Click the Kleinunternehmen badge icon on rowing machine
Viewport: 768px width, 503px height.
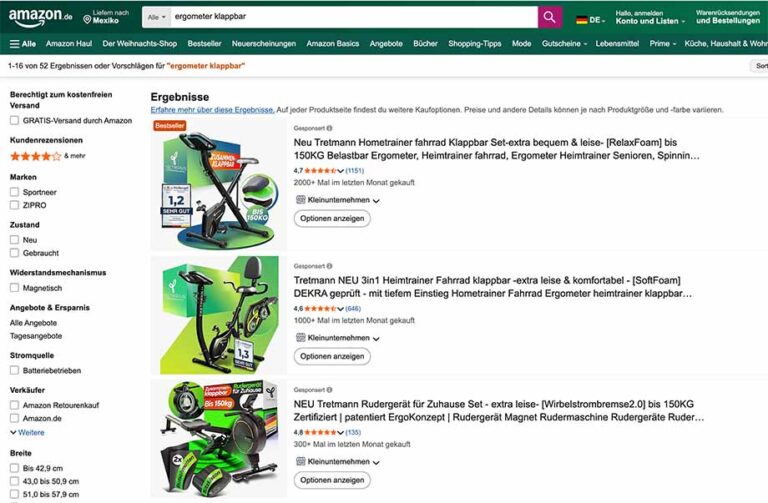tap(301, 461)
